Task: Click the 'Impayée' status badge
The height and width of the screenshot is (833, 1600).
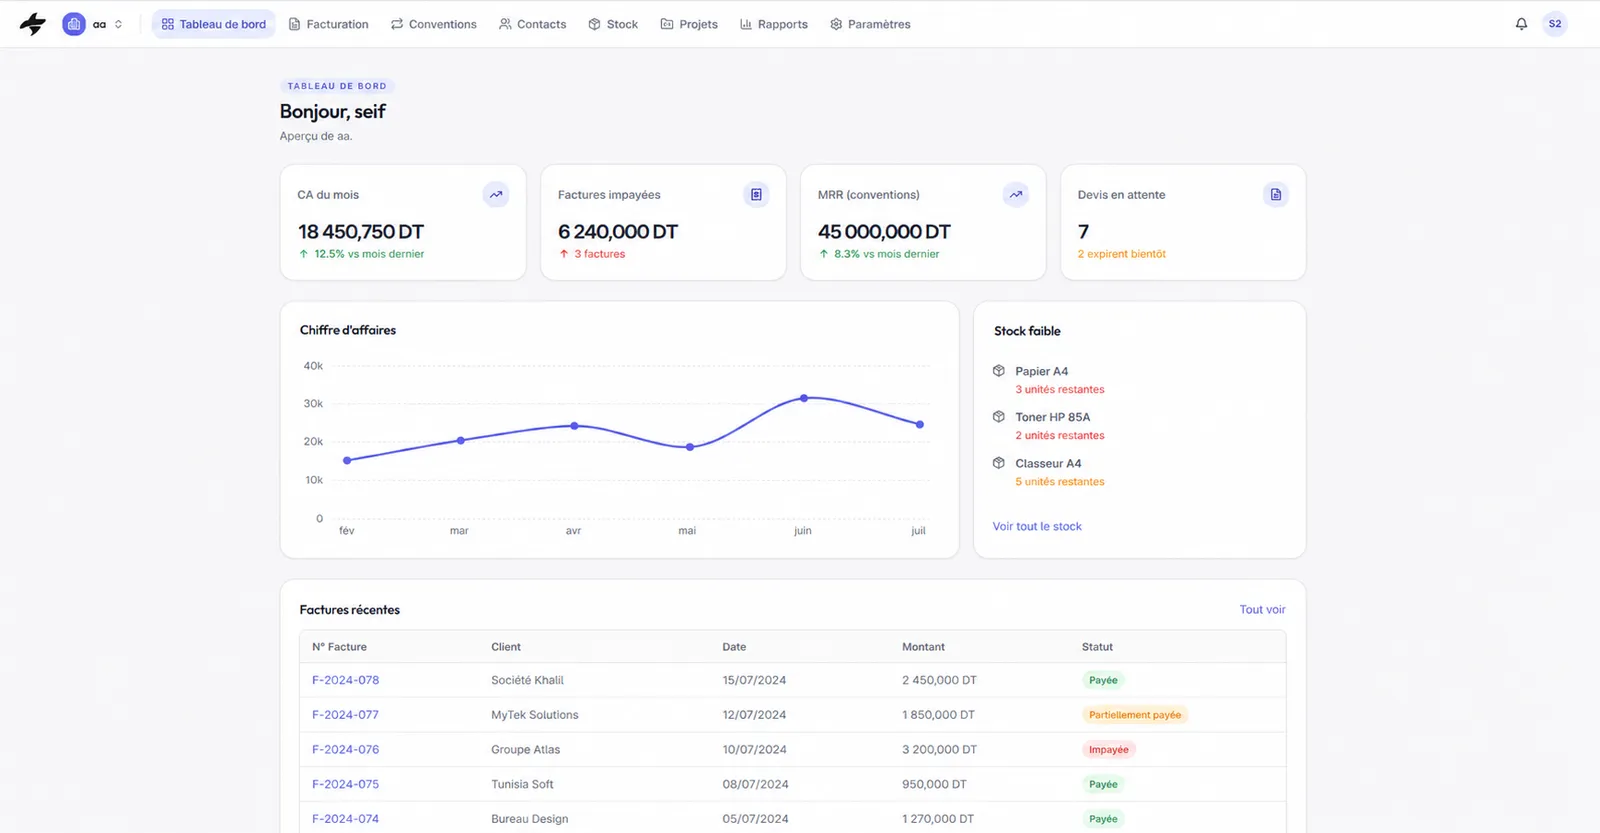Action: pyautogui.click(x=1109, y=750)
